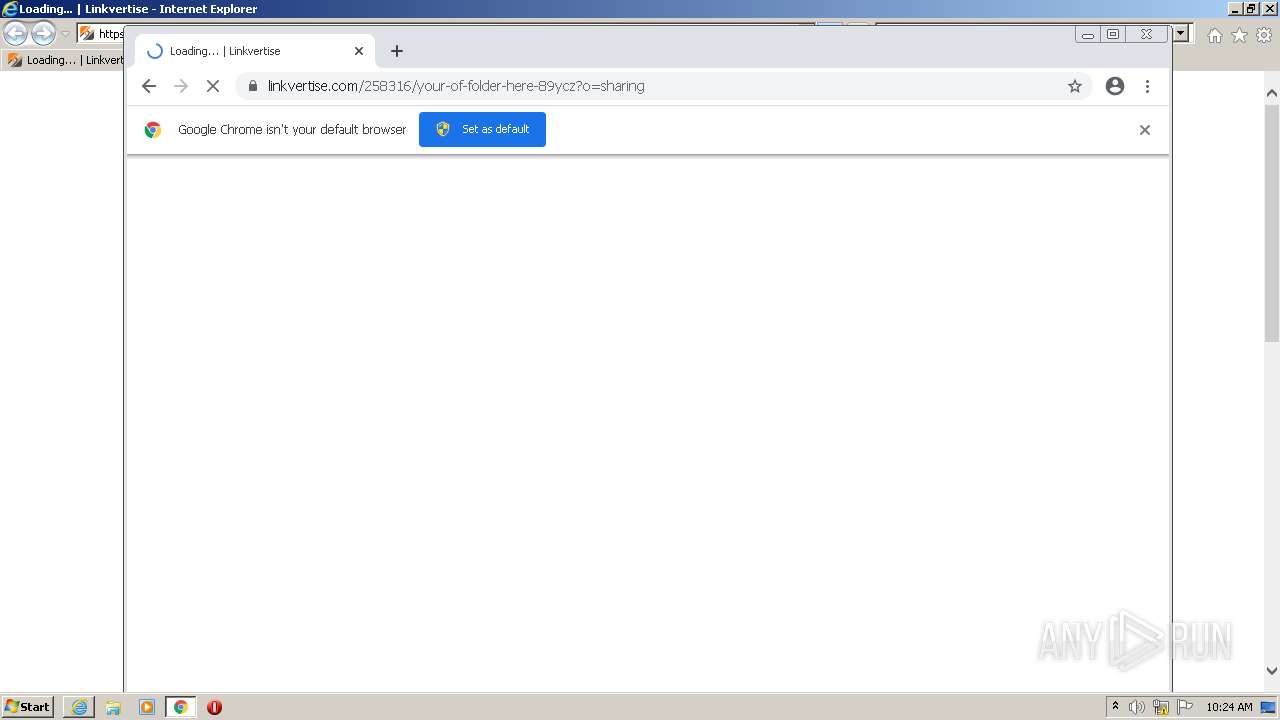The width and height of the screenshot is (1280, 720).
Task: Minimize the Chrome window
Action: coord(1088,34)
